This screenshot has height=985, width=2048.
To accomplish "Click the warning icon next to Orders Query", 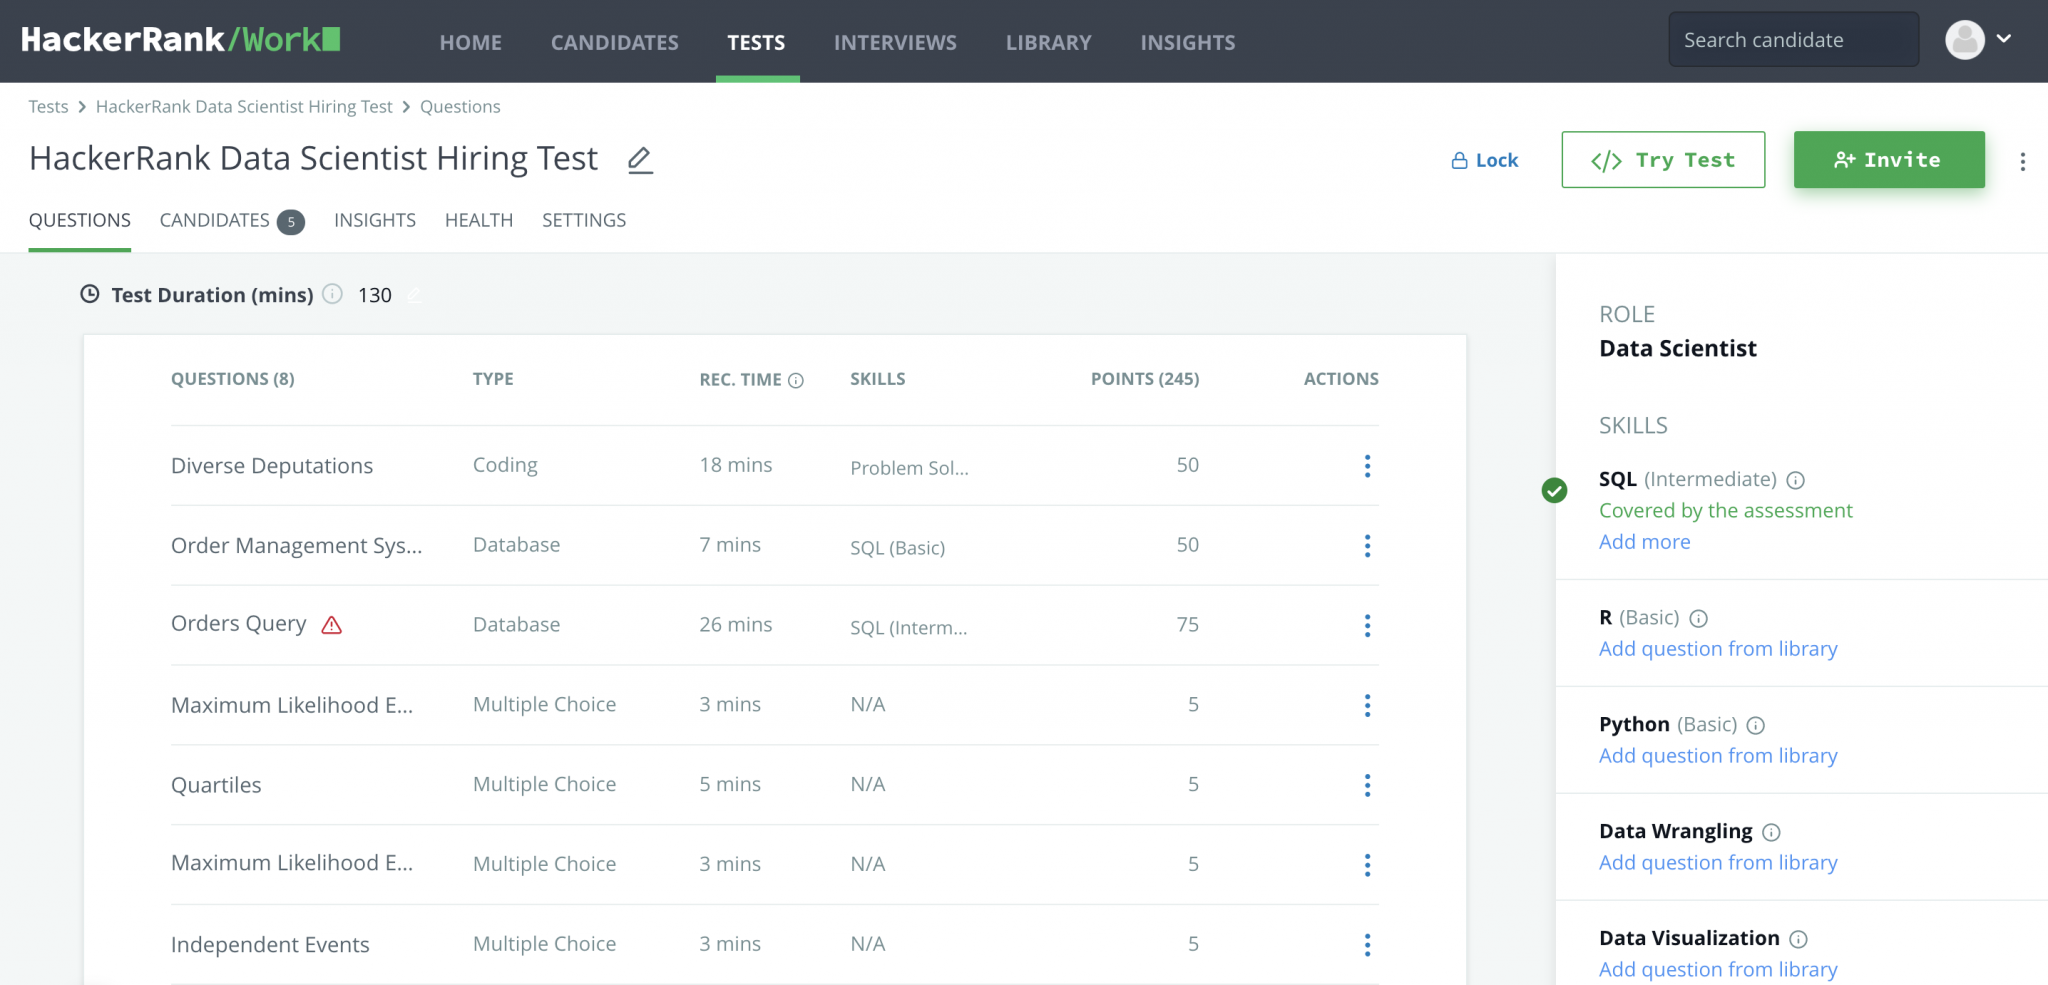I will (332, 624).
